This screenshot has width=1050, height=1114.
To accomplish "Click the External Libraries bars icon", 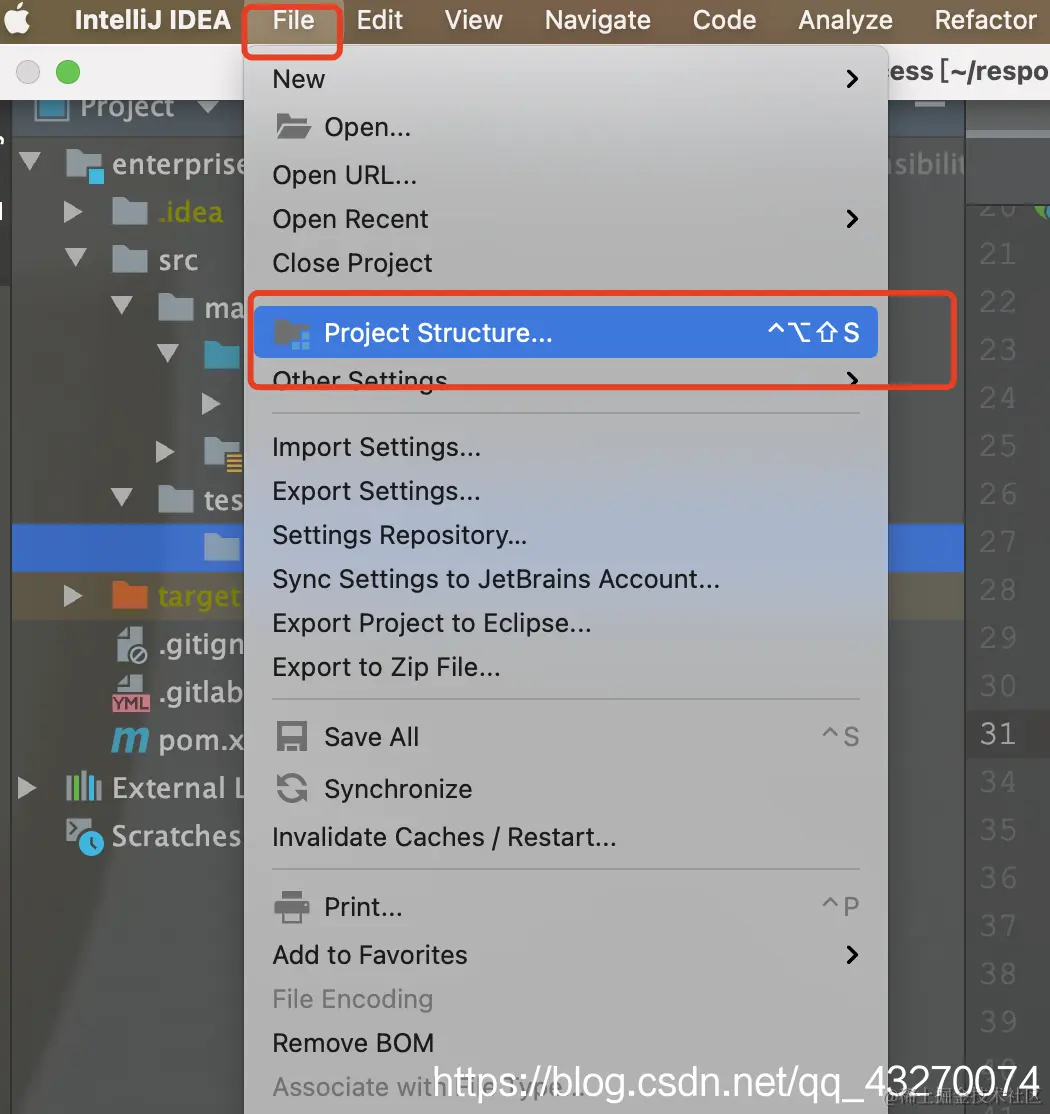I will pyautogui.click(x=84, y=786).
